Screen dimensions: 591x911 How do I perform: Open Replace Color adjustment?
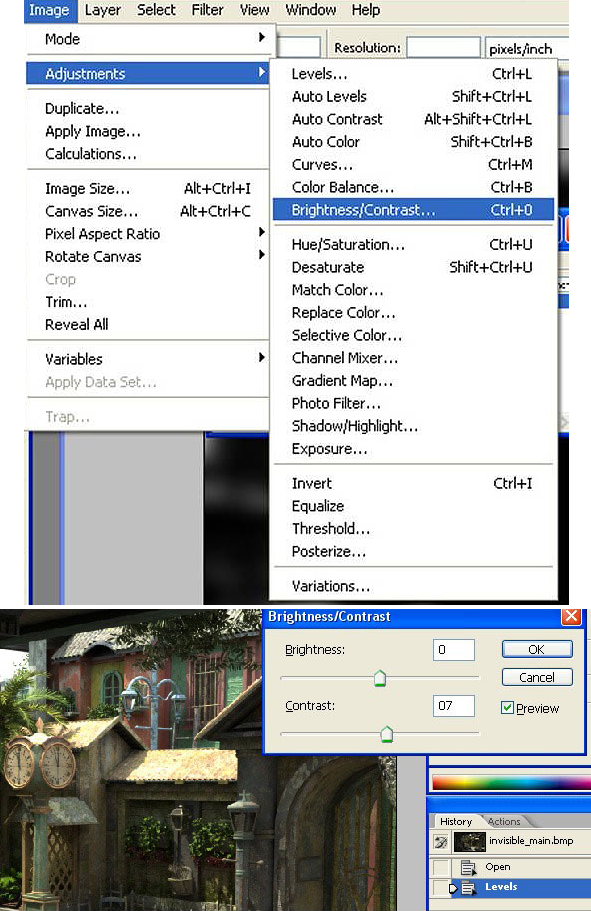413,313
